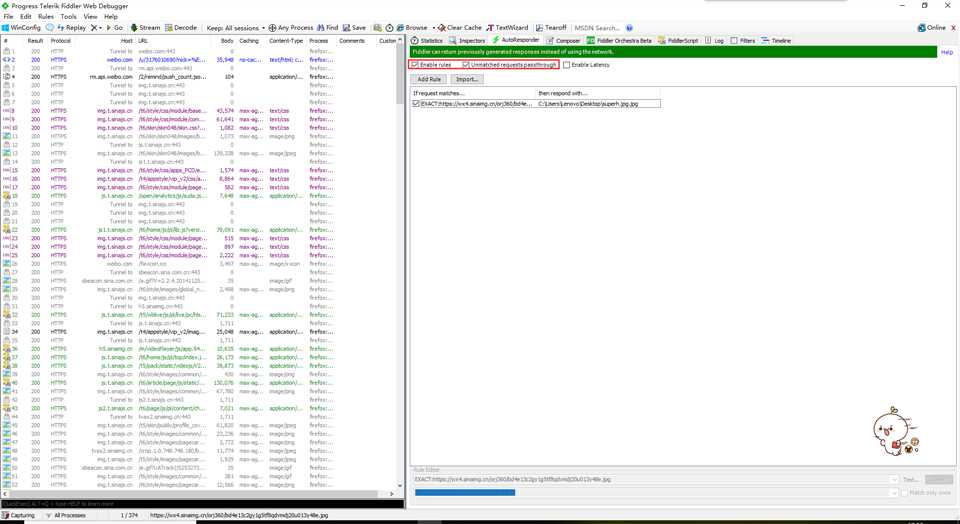Check the Match only once checkbox

(x=904, y=492)
